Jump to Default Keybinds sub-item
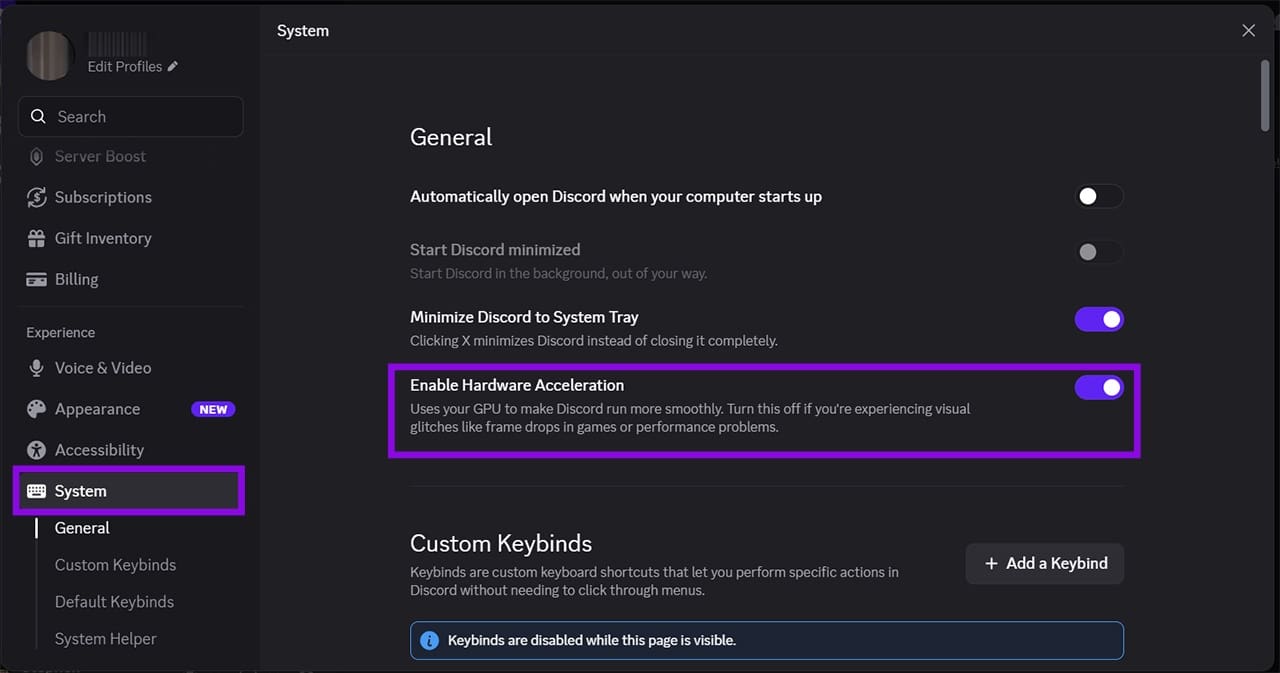 coord(114,602)
